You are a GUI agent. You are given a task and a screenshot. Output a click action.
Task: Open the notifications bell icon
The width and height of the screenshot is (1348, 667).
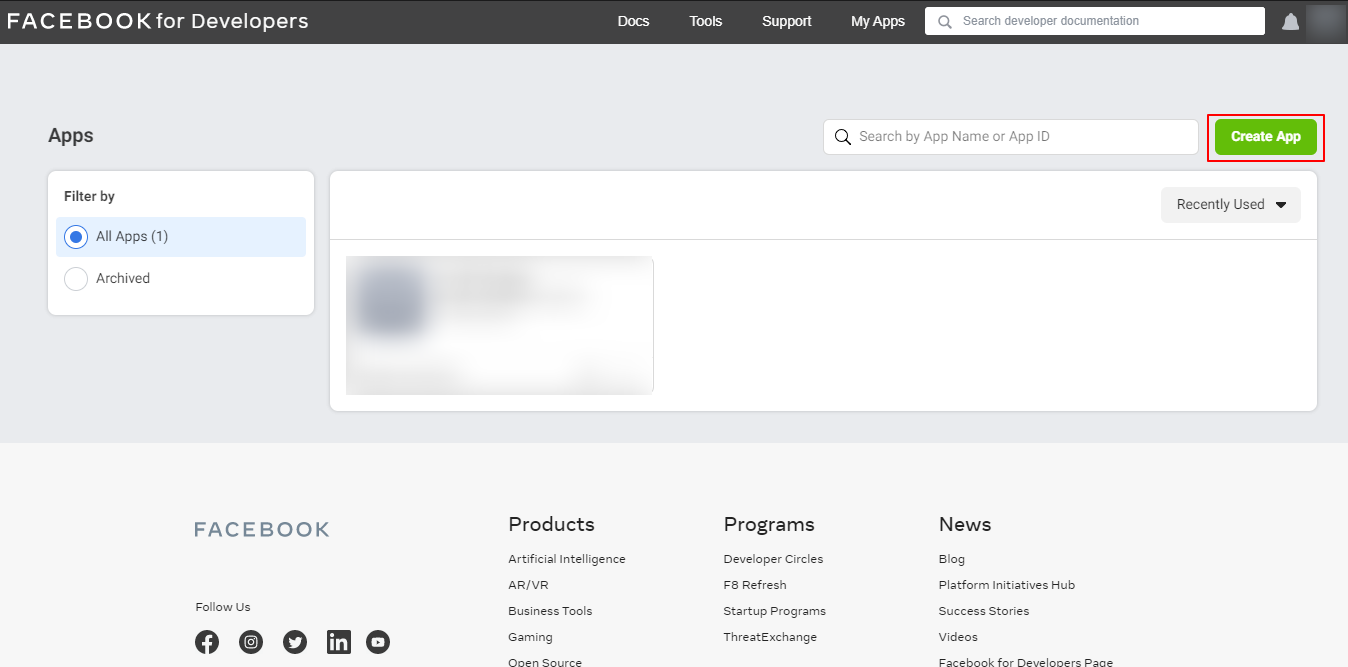[x=1290, y=22]
